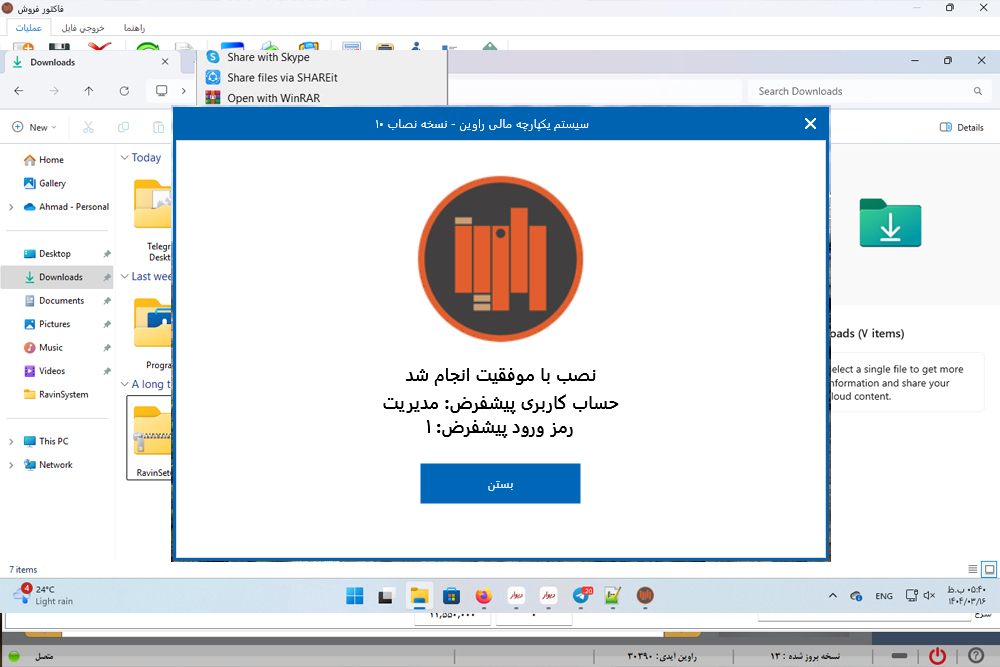The image size is (1000, 667).
Task: Switch to the خروجی فایل tab
Action: 83,28
